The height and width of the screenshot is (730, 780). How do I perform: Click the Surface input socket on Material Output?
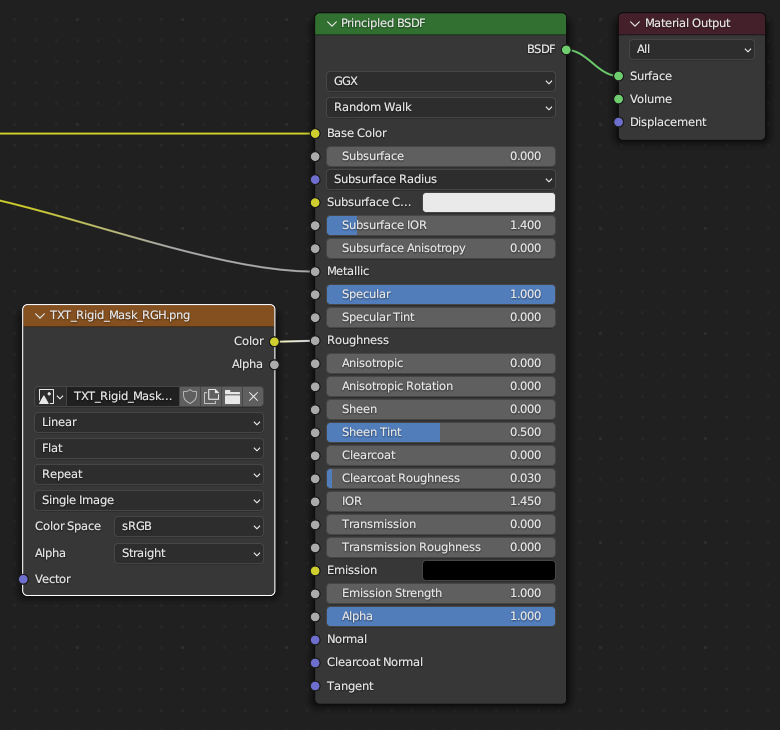coord(619,76)
